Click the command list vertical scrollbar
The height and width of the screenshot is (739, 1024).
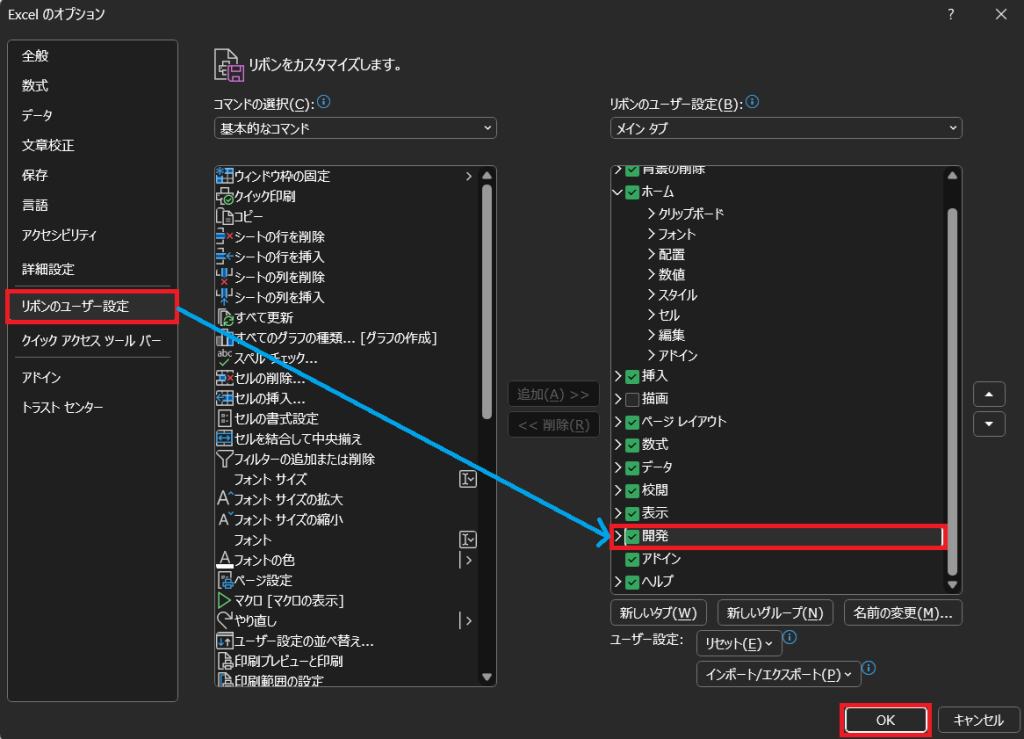point(487,300)
